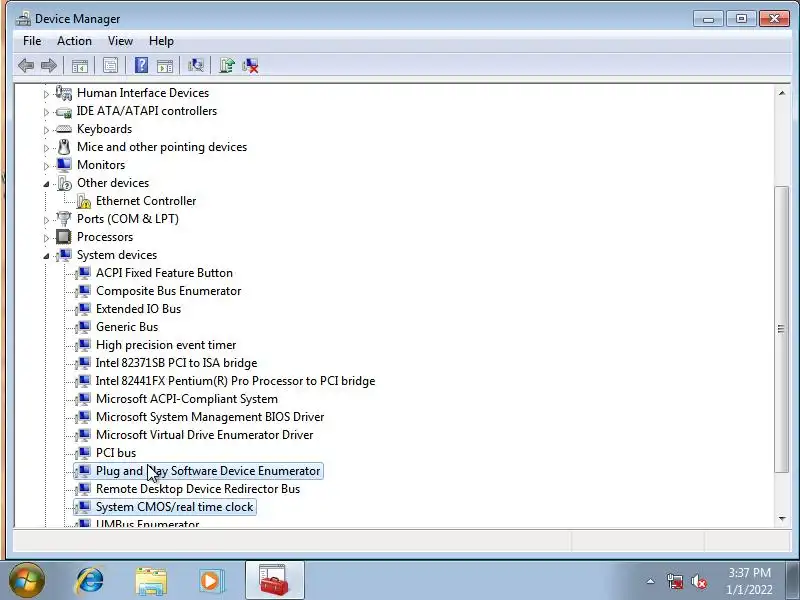
Task: Click Show/Hide Action Pane toolbar icon
Action: point(165,65)
